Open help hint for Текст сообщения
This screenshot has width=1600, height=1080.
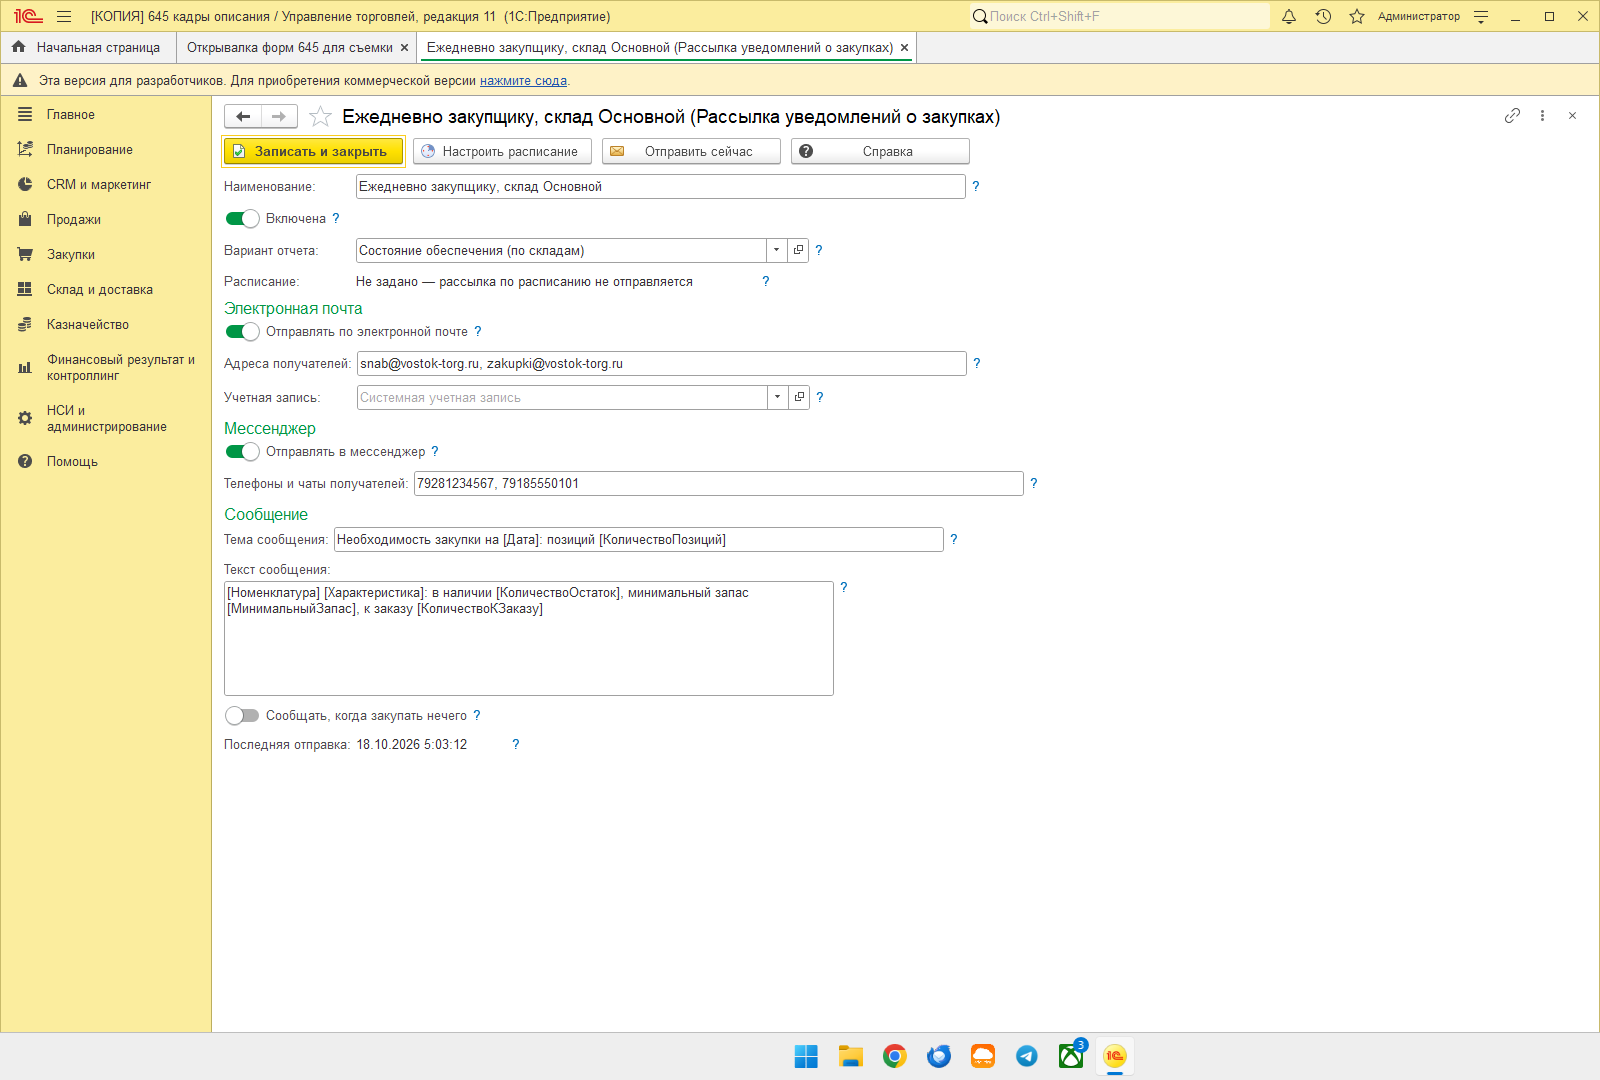pyautogui.click(x=844, y=587)
